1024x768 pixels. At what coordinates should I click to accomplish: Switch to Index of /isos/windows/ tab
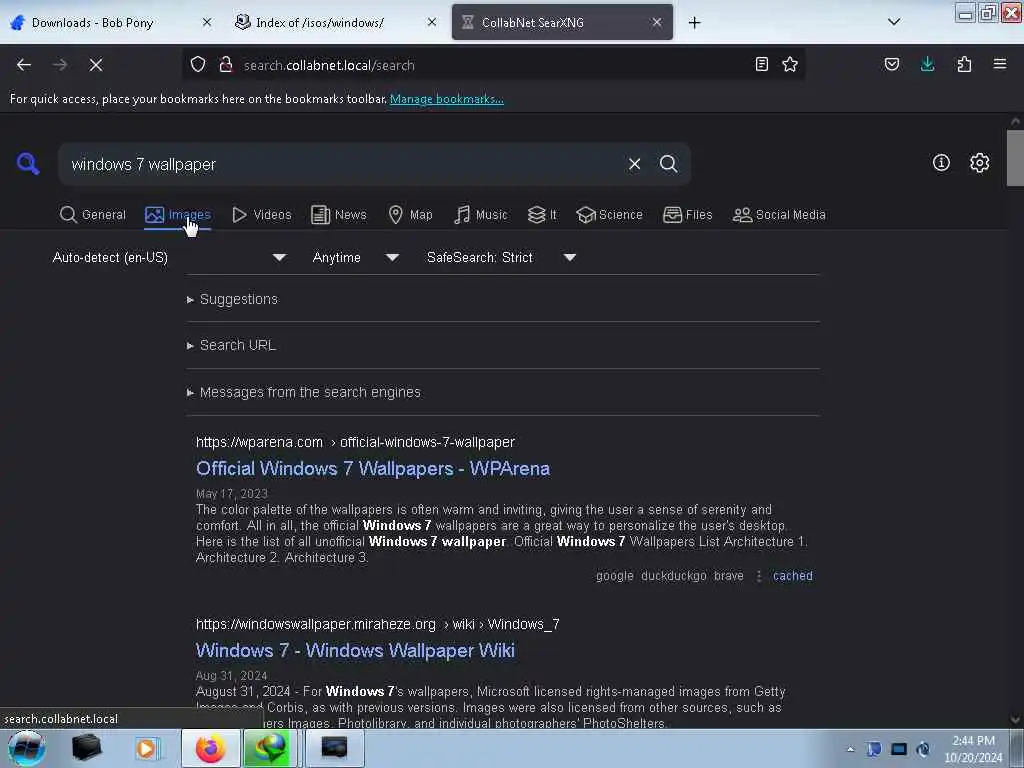point(336,22)
